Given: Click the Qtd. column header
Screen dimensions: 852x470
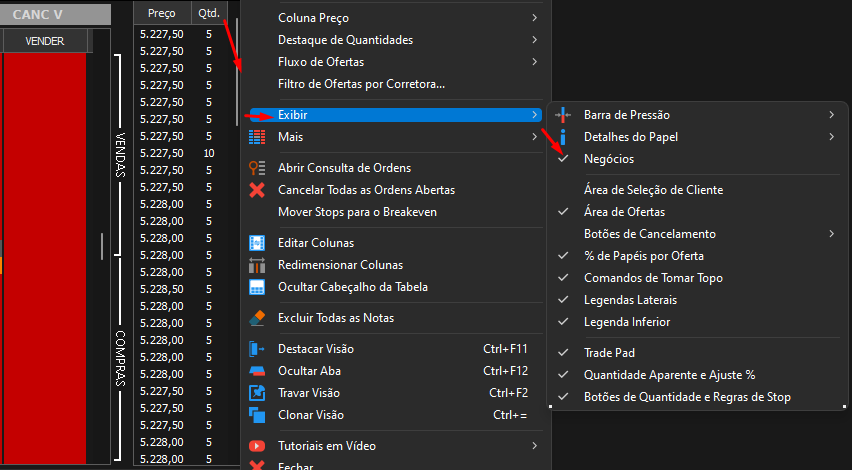Looking at the screenshot, I should (x=209, y=13).
